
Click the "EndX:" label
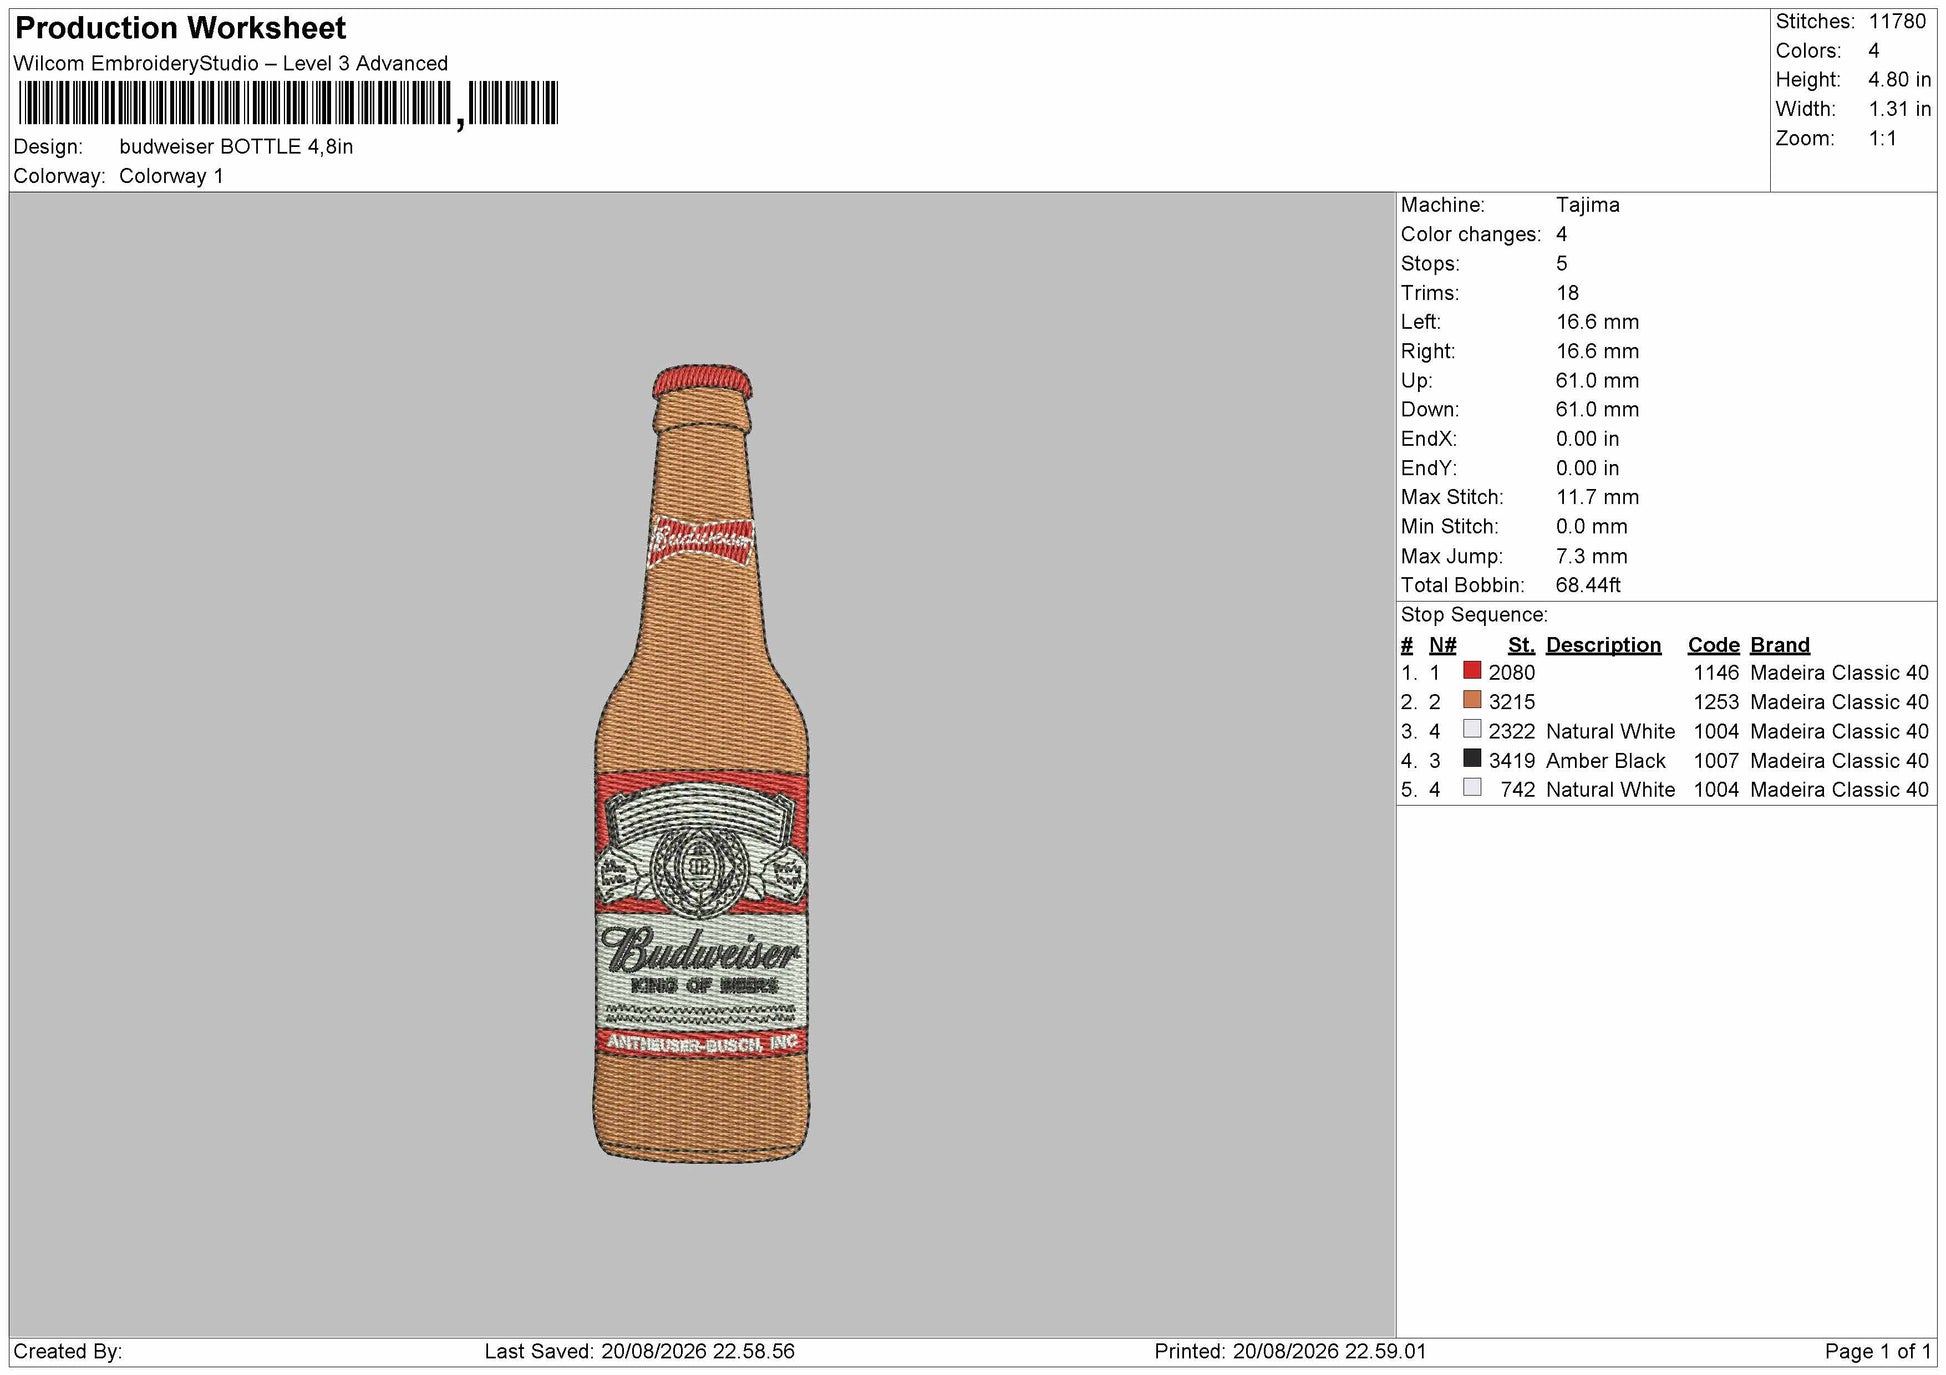pos(1429,439)
